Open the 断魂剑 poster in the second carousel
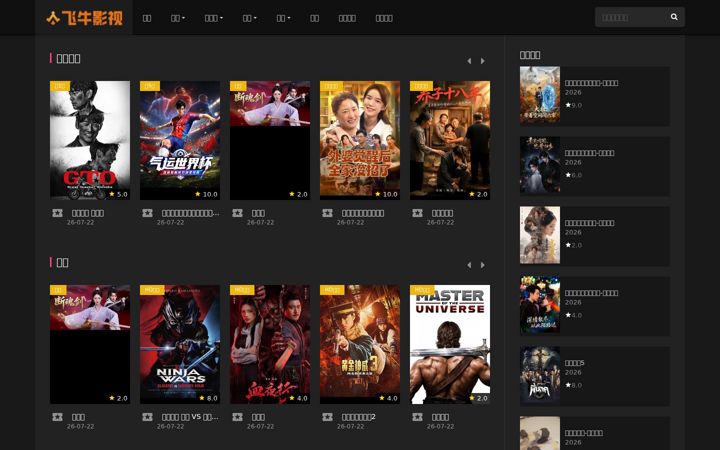720x450 pixels. pos(90,344)
